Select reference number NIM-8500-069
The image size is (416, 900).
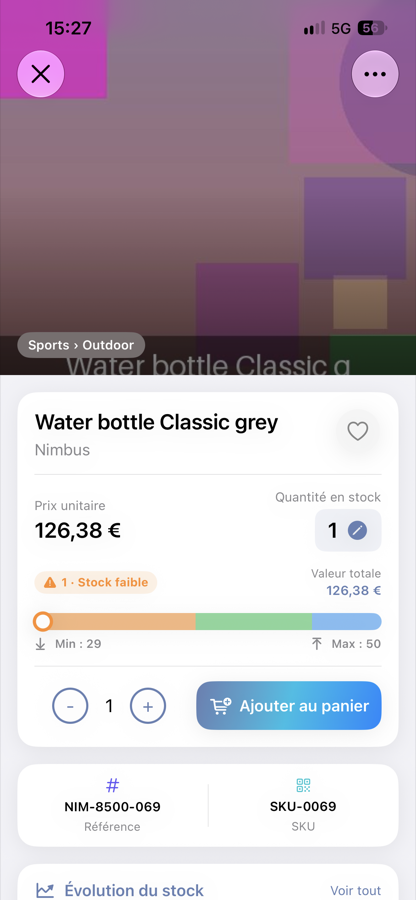pyautogui.click(x=112, y=807)
